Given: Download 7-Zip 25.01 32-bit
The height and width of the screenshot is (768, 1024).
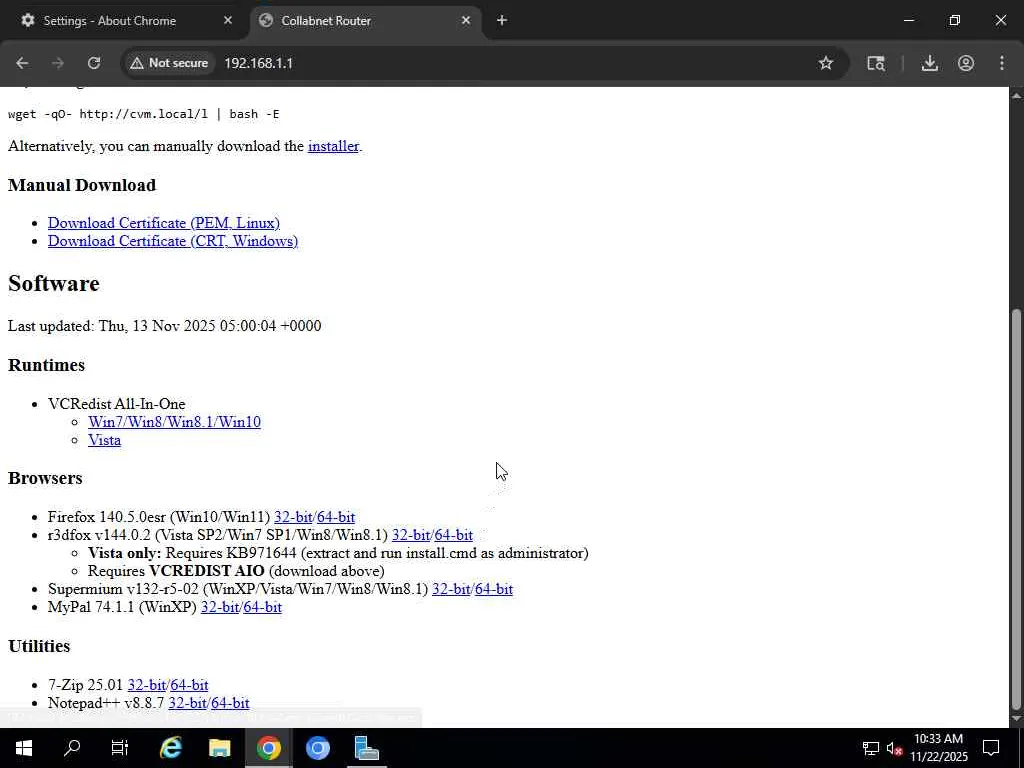Looking at the screenshot, I should 147,685.
